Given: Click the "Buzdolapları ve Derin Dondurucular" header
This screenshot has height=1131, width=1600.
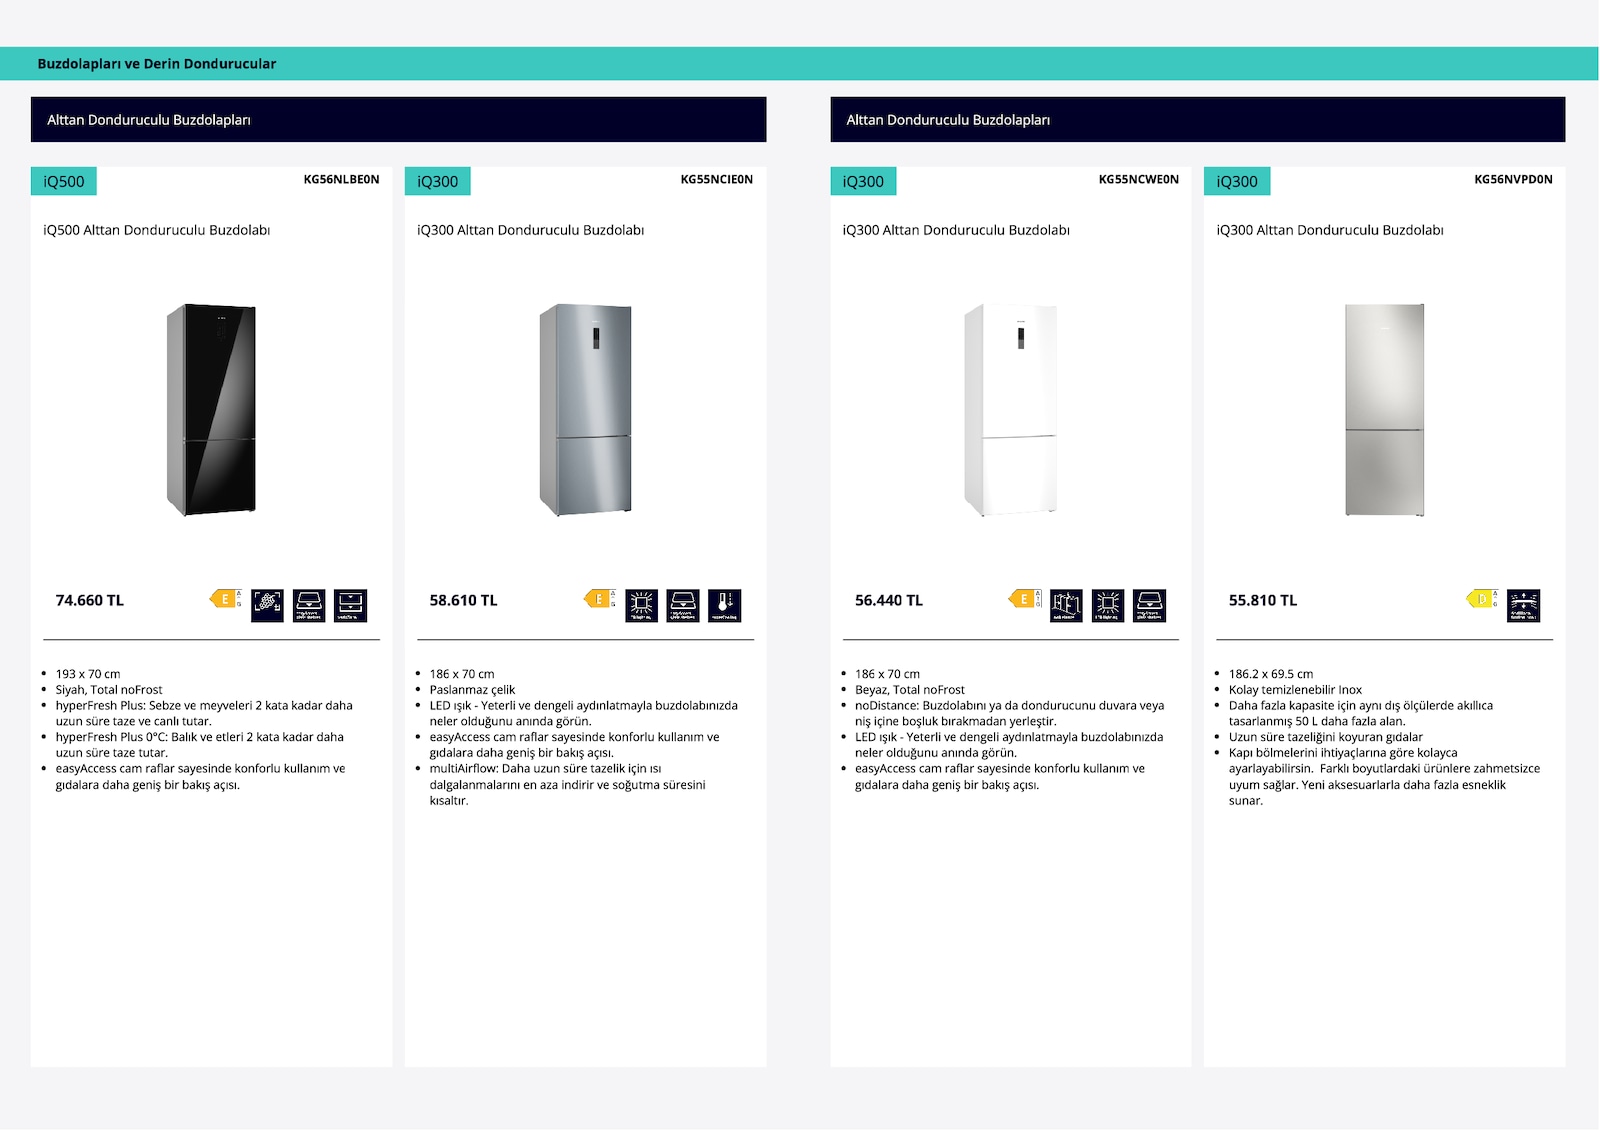Looking at the screenshot, I should (x=157, y=64).
